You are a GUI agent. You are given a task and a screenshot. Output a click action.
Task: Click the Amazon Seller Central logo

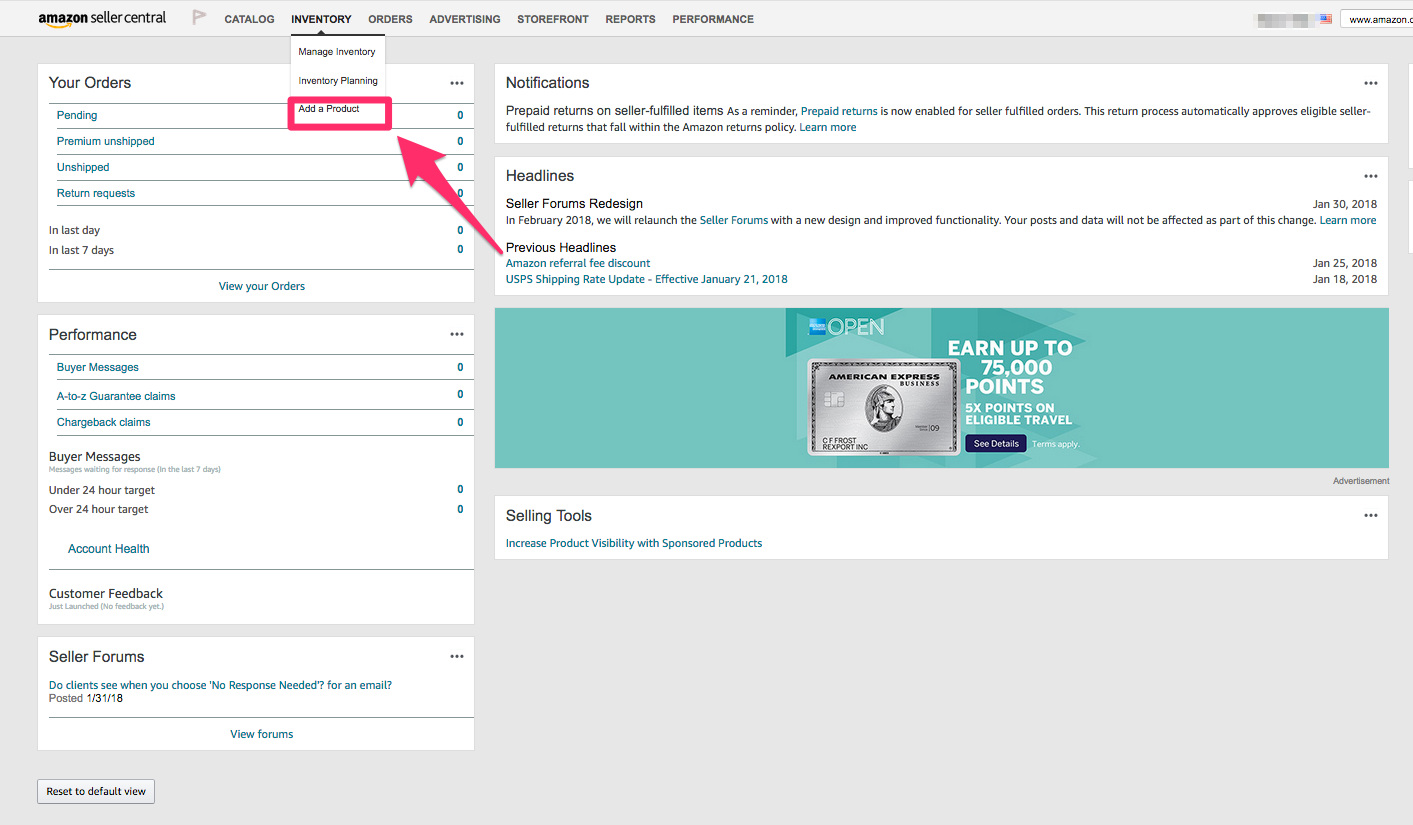click(x=101, y=17)
